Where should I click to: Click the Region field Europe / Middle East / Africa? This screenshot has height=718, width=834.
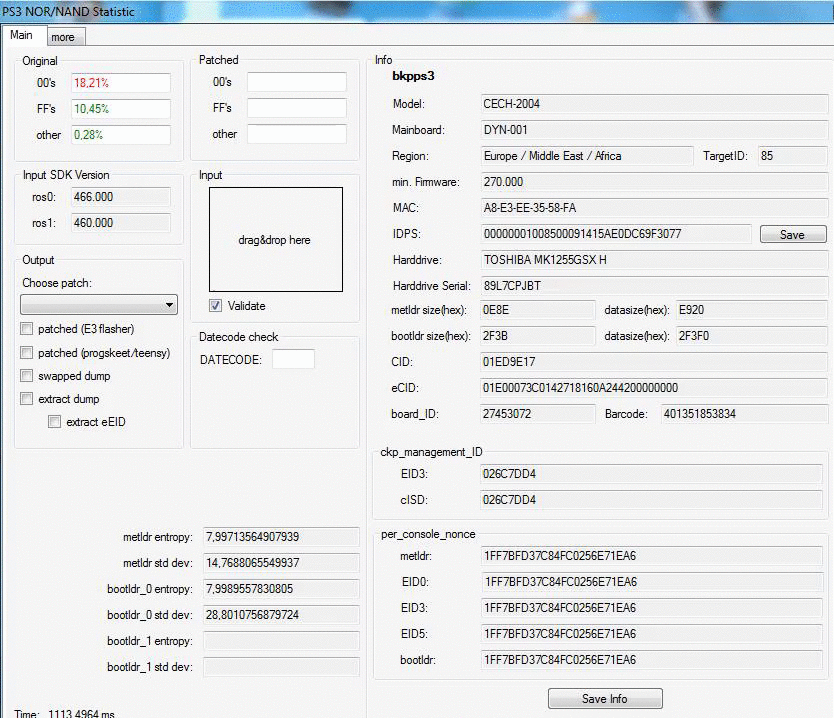pyautogui.click(x=587, y=156)
